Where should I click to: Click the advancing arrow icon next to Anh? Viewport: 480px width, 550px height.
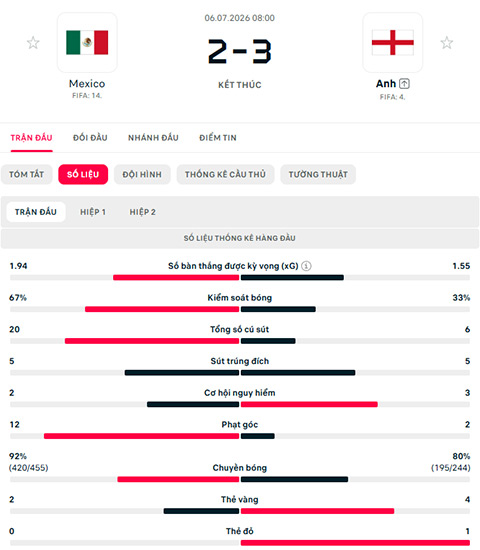click(x=404, y=83)
